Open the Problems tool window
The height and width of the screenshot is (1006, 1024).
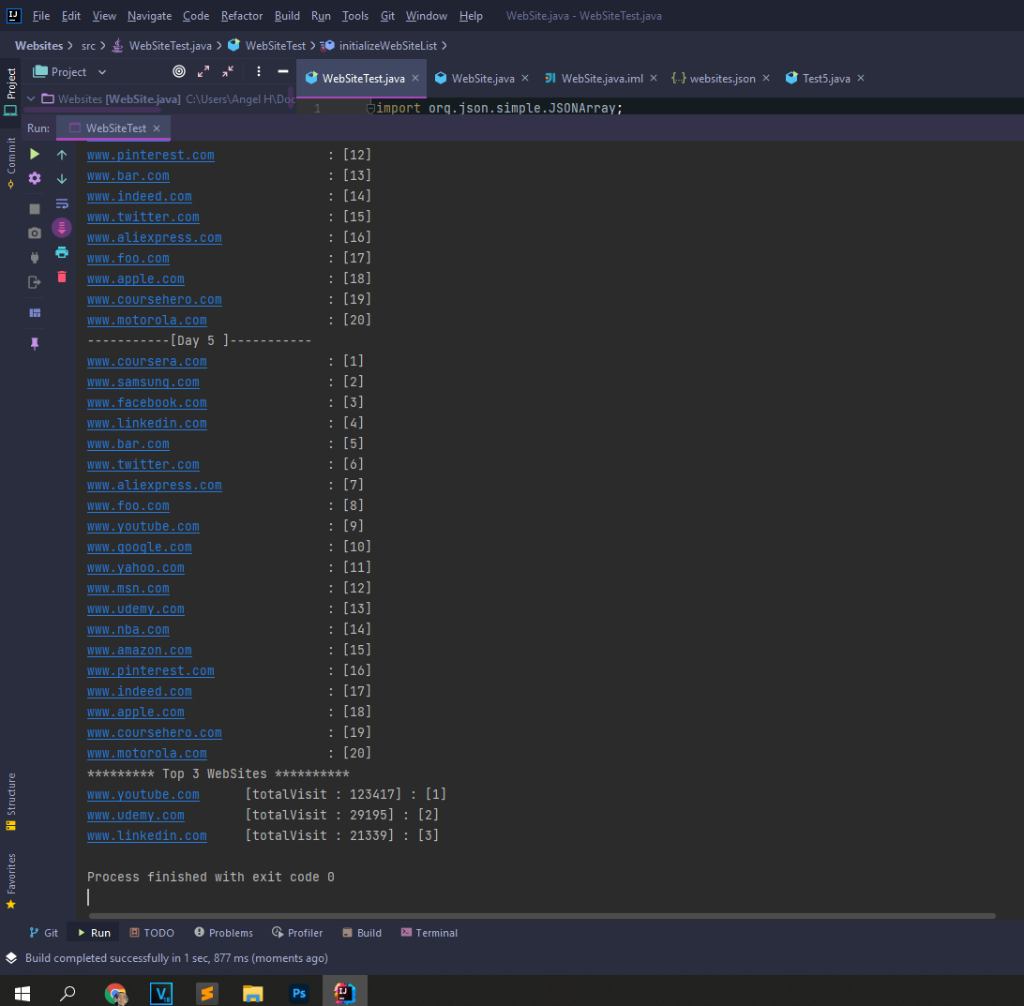(223, 933)
